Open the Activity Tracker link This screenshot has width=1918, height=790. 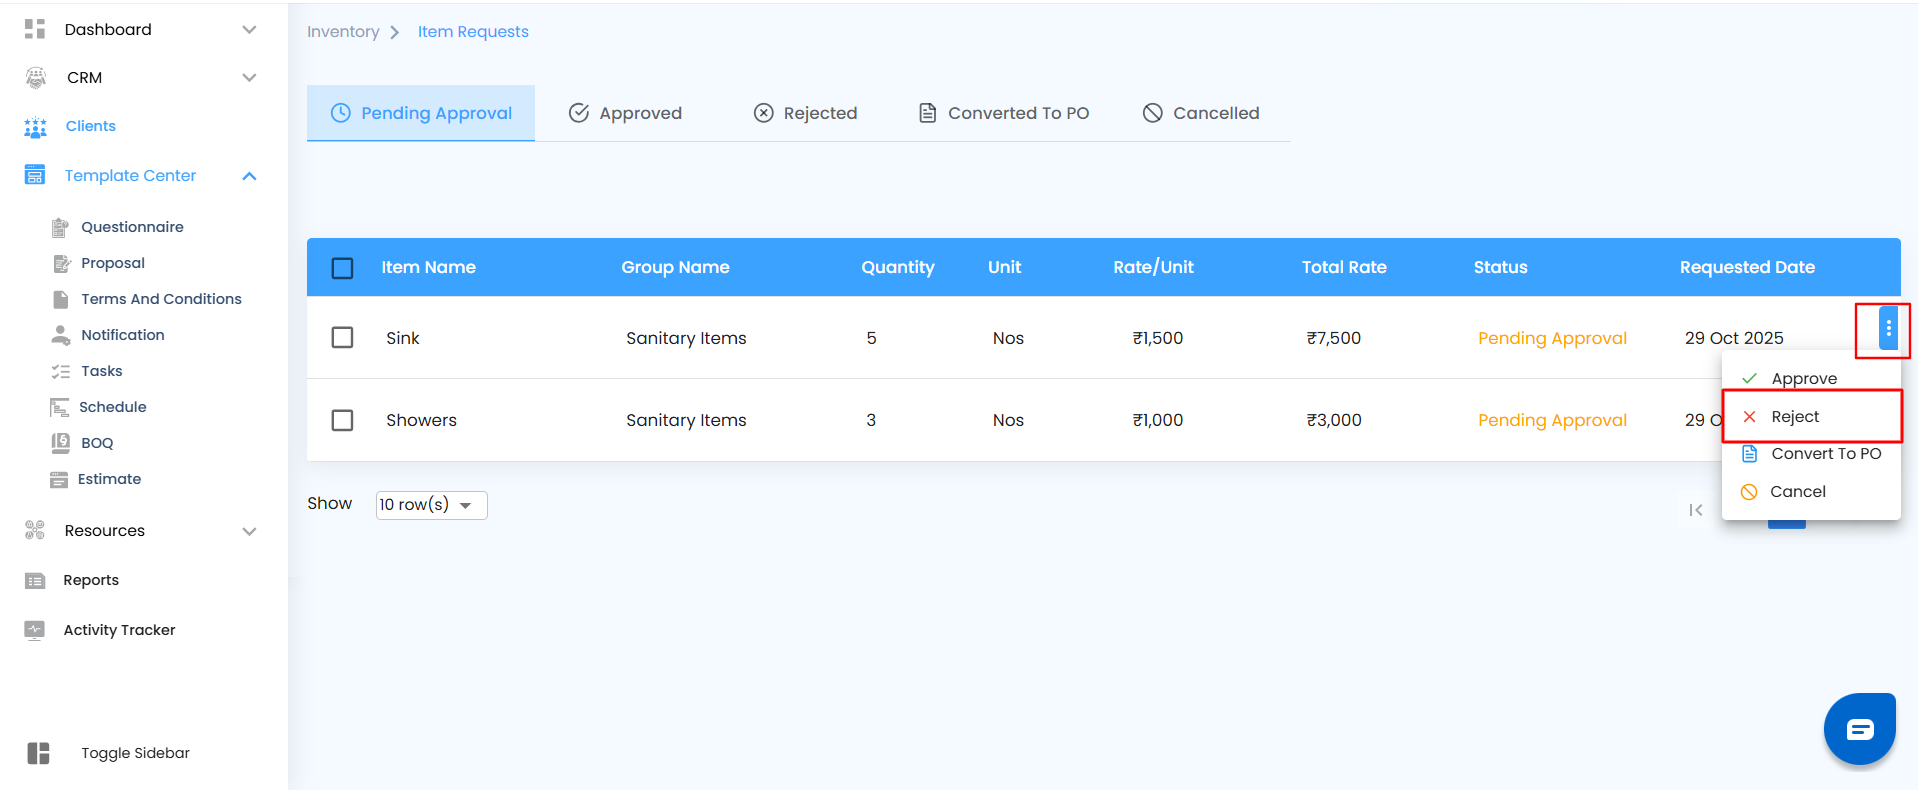[119, 630]
